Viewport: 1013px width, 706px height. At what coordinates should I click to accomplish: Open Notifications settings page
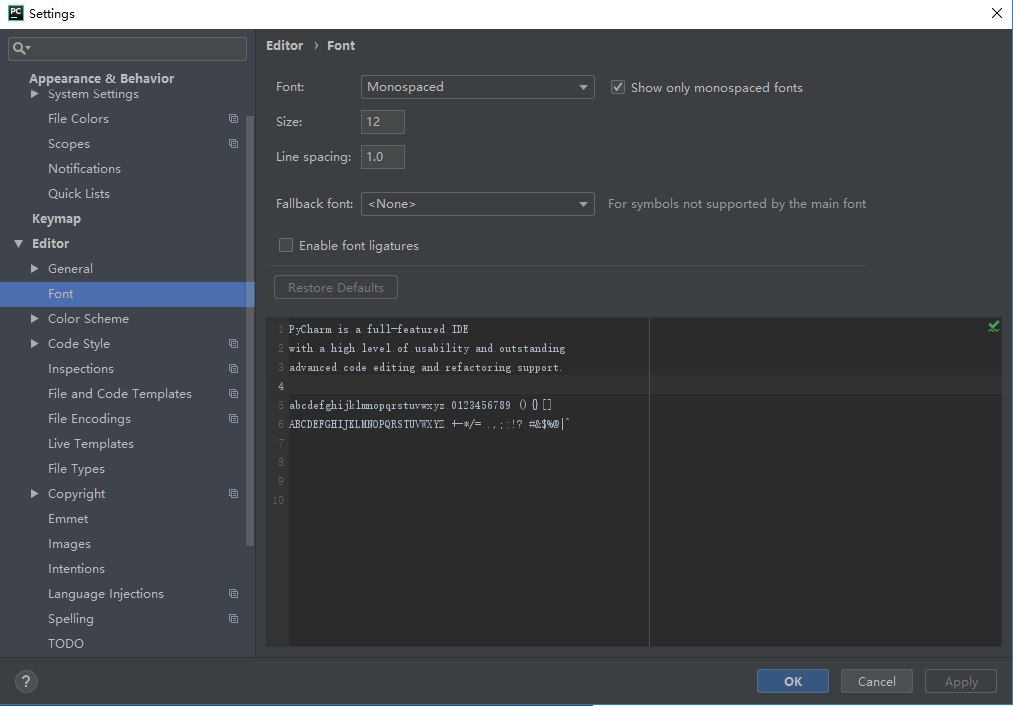tap(84, 169)
